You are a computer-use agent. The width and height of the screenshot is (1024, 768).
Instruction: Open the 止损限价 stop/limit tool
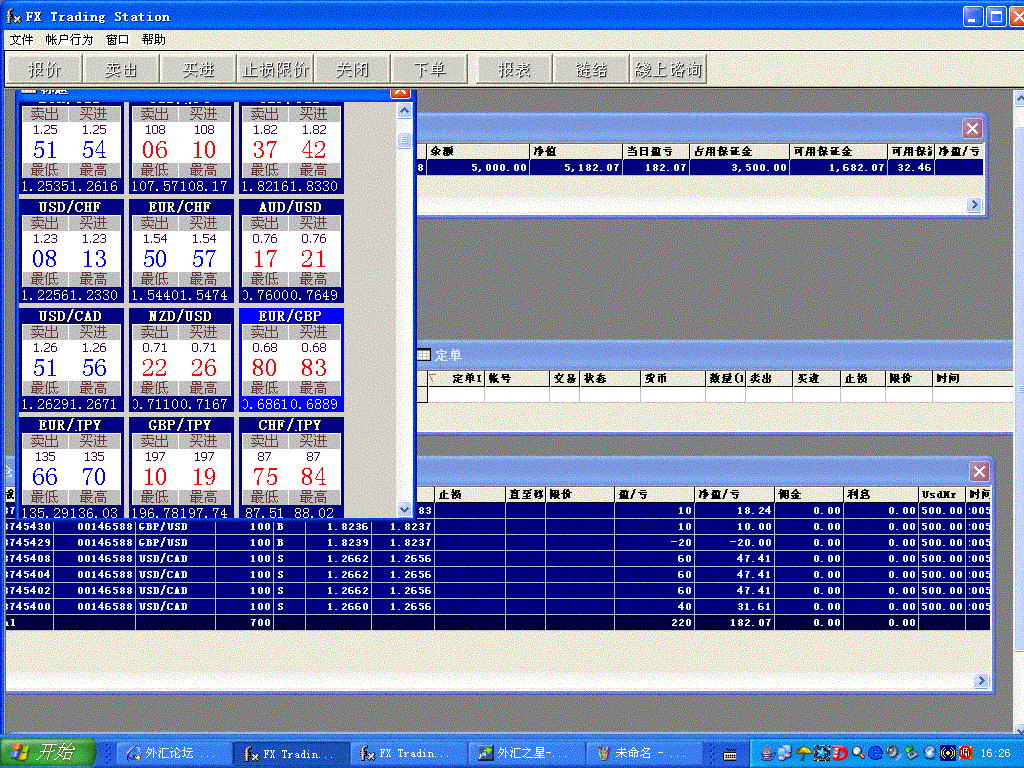pos(276,69)
